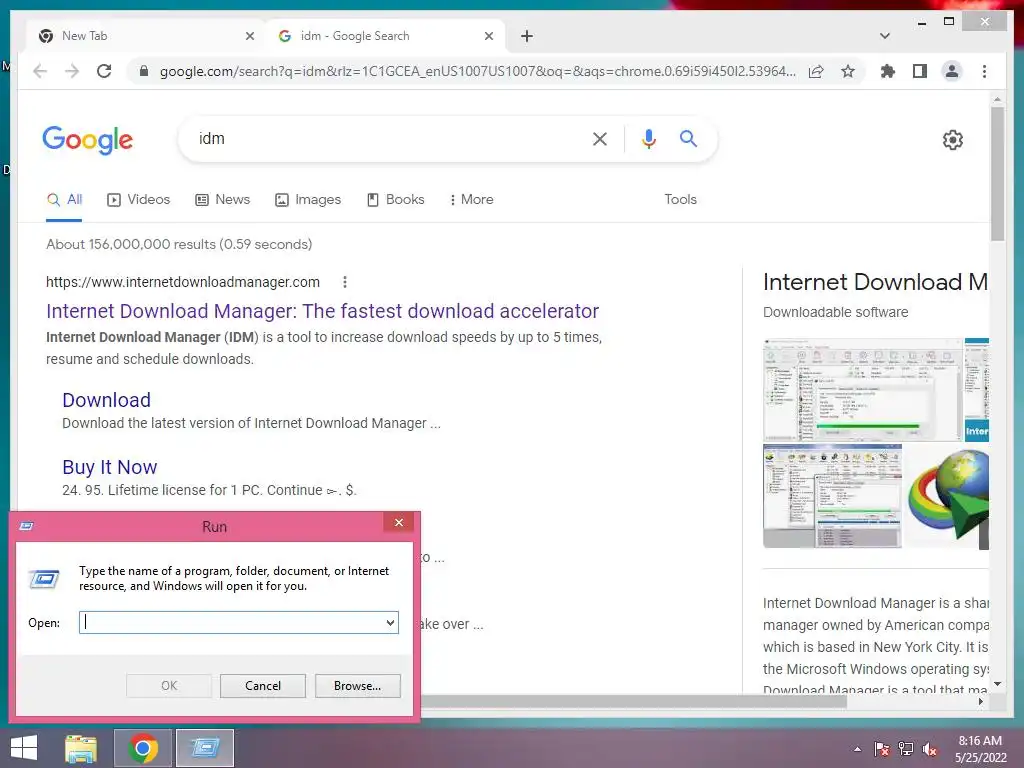The height and width of the screenshot is (768, 1024).
Task: Close the New Tab tab
Action: click(249, 36)
